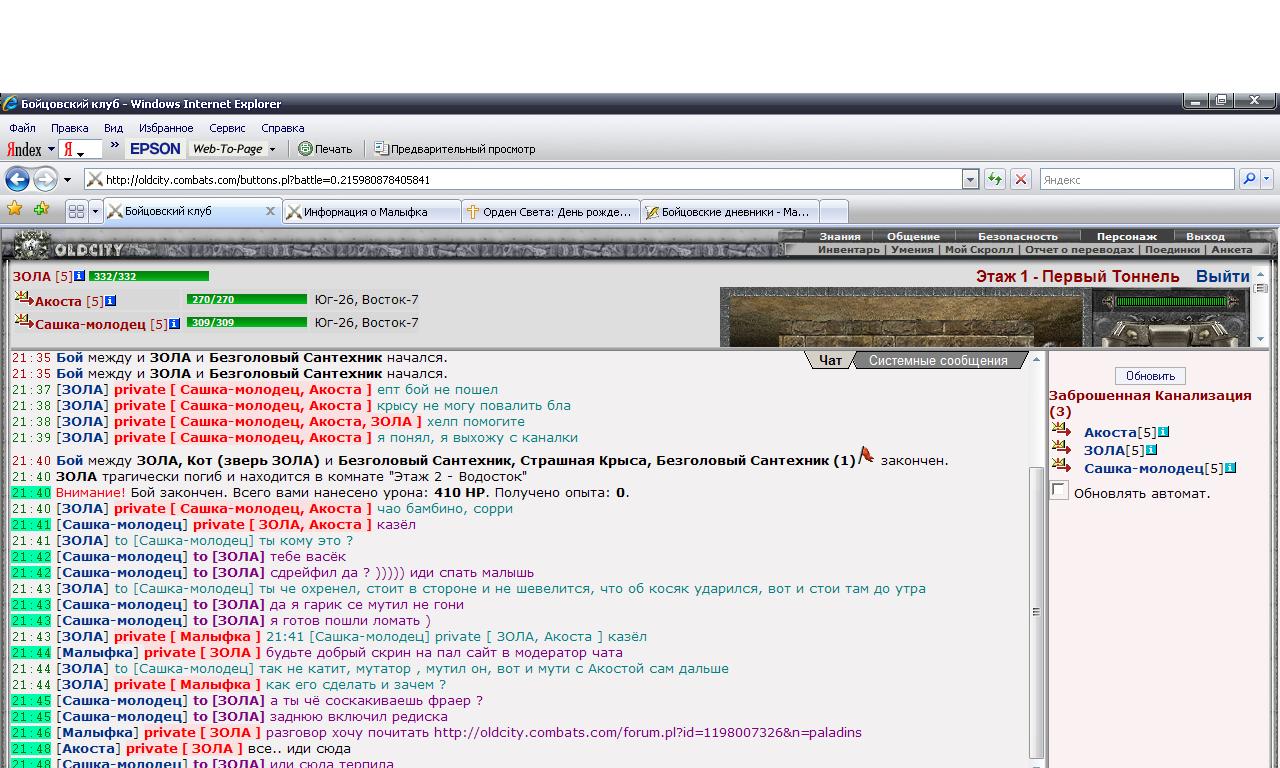Image resolution: width=1280 pixels, height=768 pixels.
Task: Open the Вид menu
Action: coord(113,128)
